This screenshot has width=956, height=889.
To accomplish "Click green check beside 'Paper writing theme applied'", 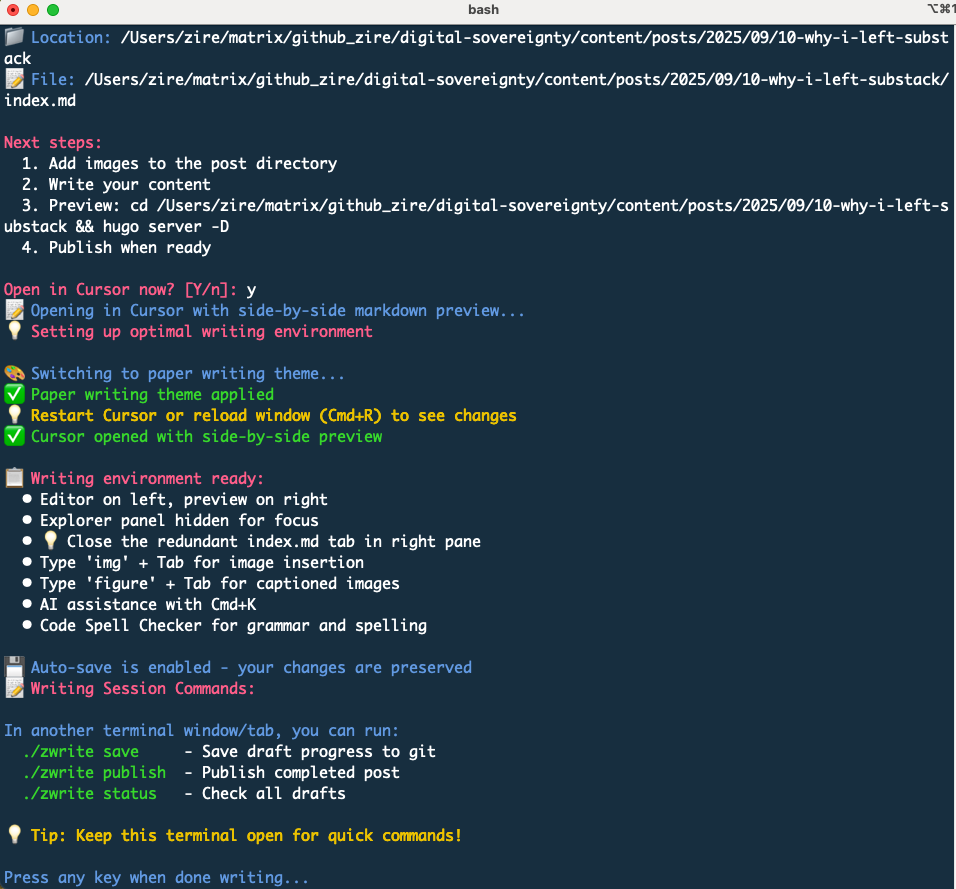I will (x=14, y=395).
